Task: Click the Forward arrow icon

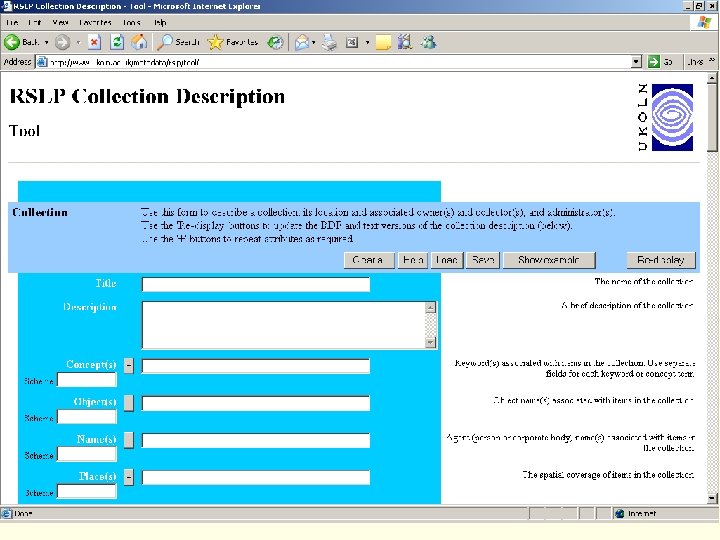Action: [x=62, y=42]
